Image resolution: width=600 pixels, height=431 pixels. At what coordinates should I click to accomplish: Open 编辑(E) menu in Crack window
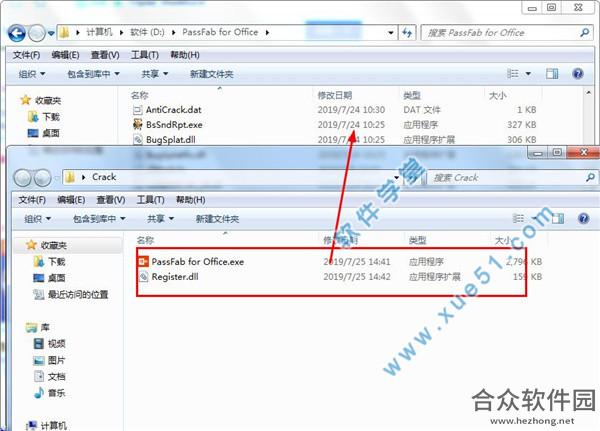point(71,200)
